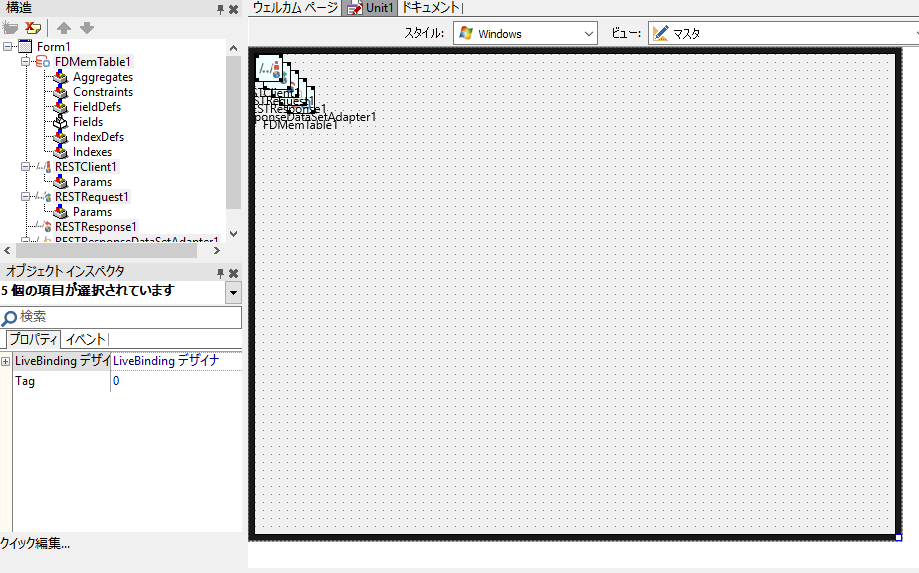Pin the オブジェクト インスペクタ panel

tap(220, 273)
